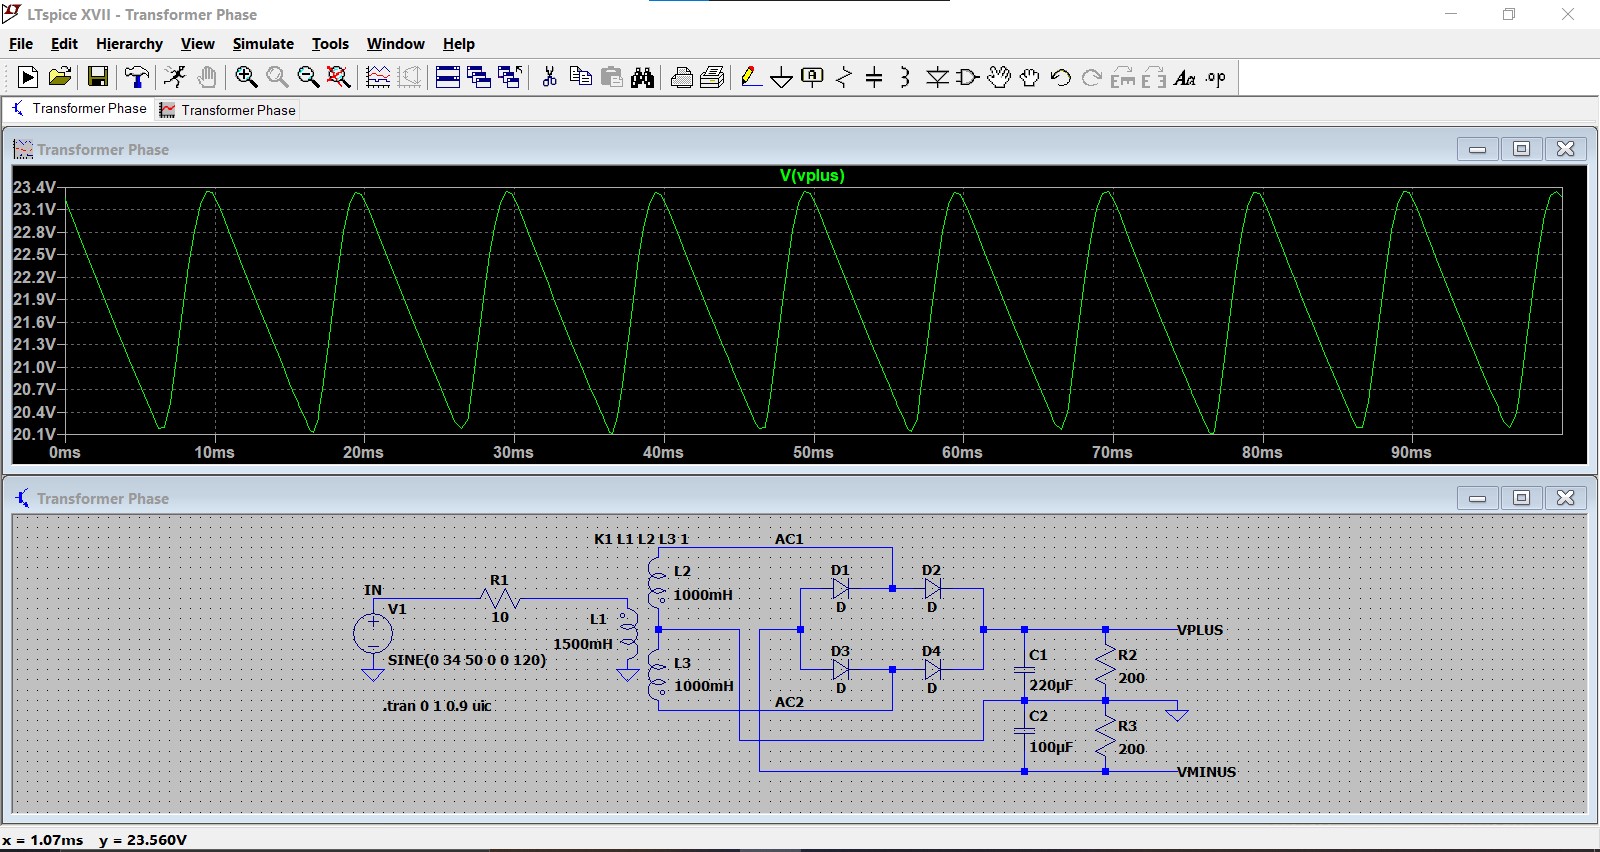Click the Print icon
The height and width of the screenshot is (852, 1600).
[682, 77]
